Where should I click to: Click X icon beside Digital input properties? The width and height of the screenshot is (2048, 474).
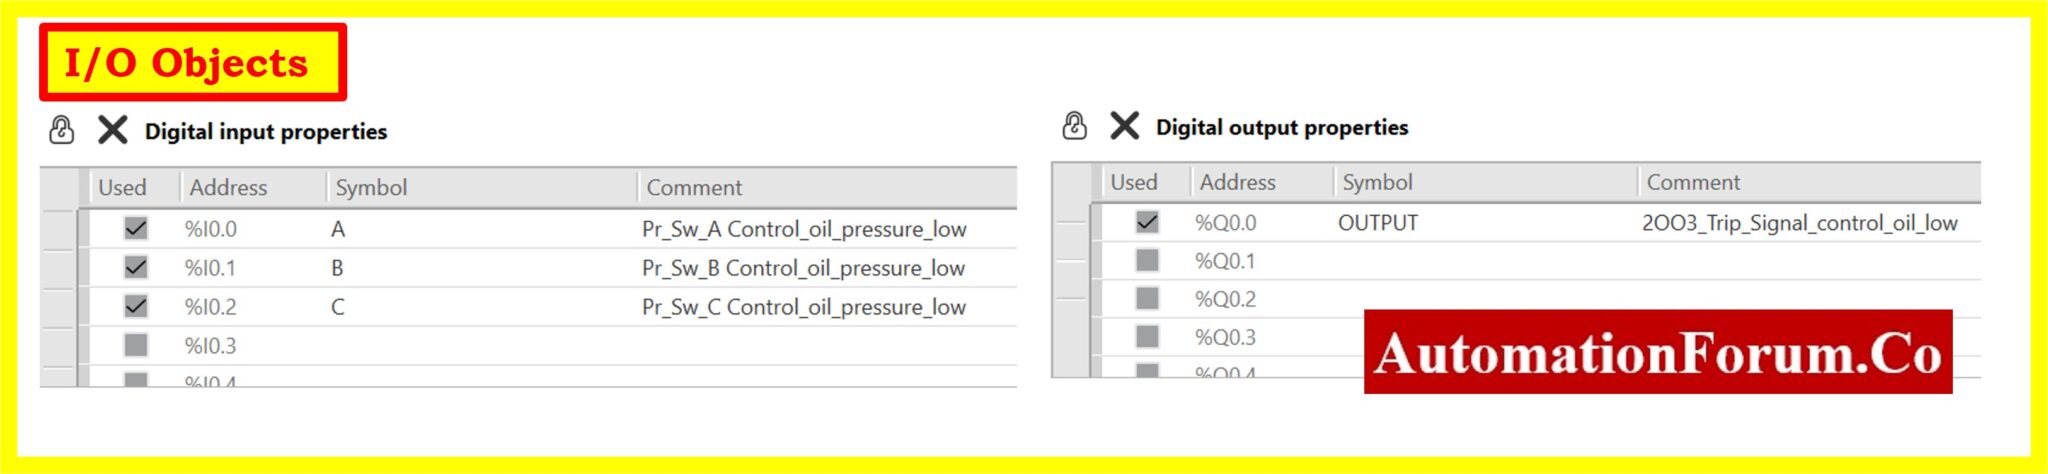(113, 130)
